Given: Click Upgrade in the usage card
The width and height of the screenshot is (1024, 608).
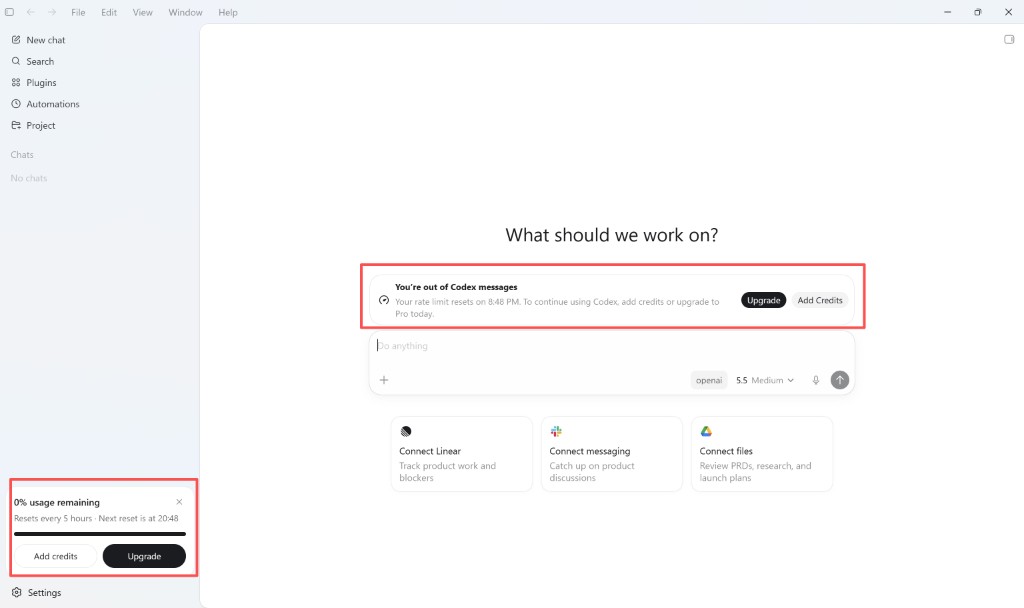Looking at the screenshot, I should pyautogui.click(x=144, y=556).
